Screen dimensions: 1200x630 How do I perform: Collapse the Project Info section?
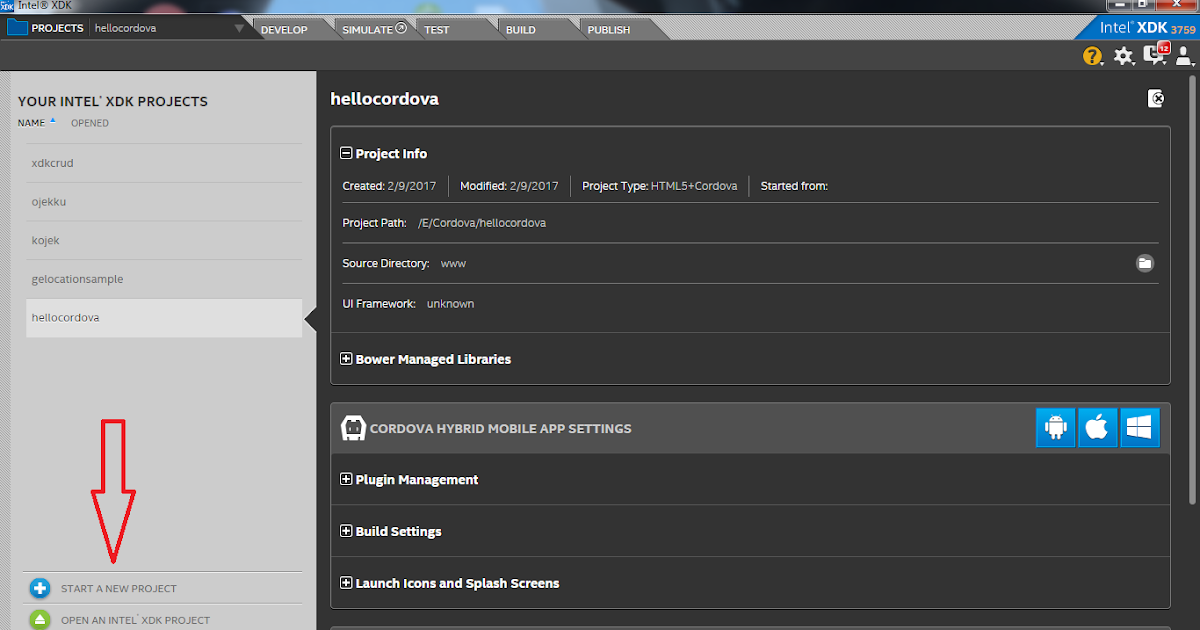click(x=346, y=153)
